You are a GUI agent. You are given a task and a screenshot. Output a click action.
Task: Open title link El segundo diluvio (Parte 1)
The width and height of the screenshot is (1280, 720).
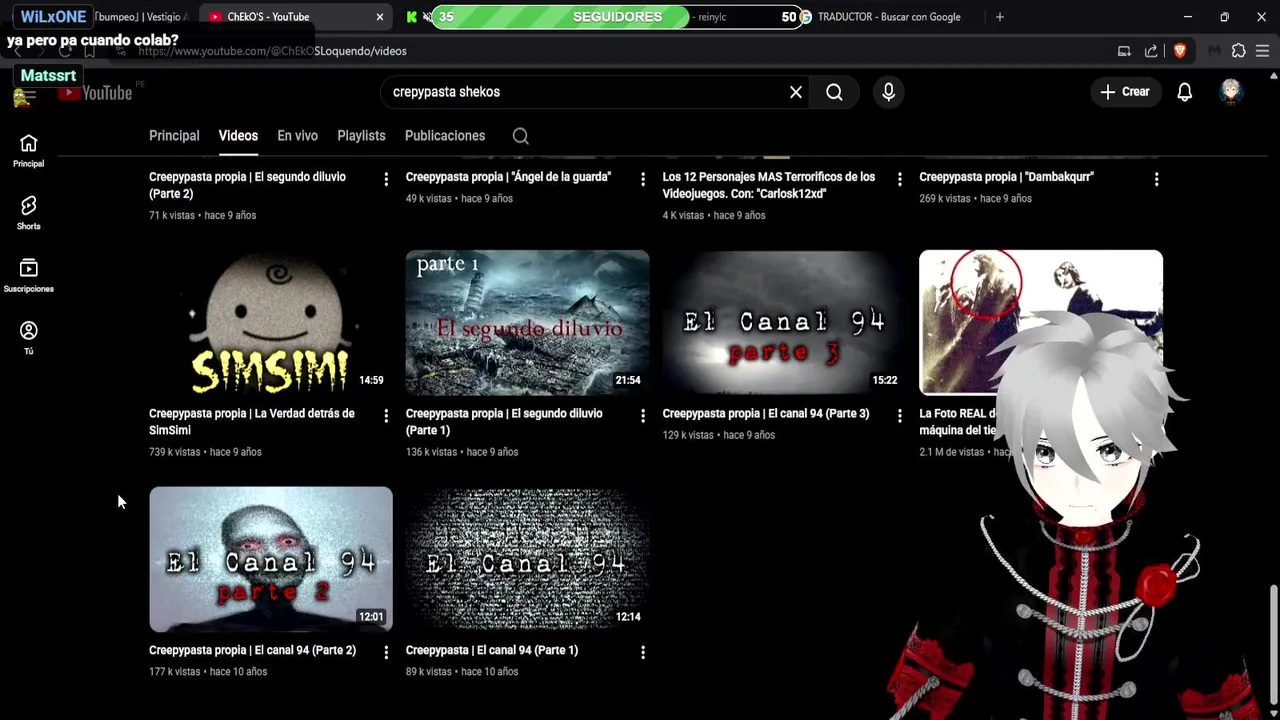coord(504,422)
